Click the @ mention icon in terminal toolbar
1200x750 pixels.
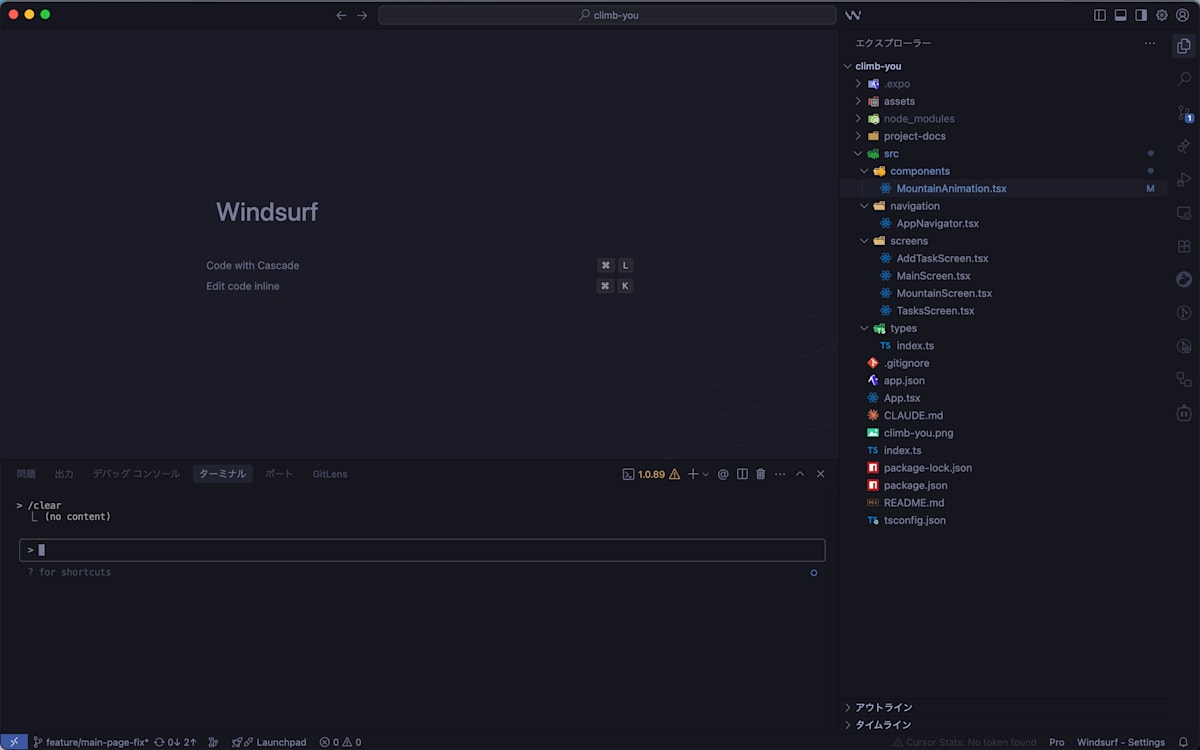point(723,474)
